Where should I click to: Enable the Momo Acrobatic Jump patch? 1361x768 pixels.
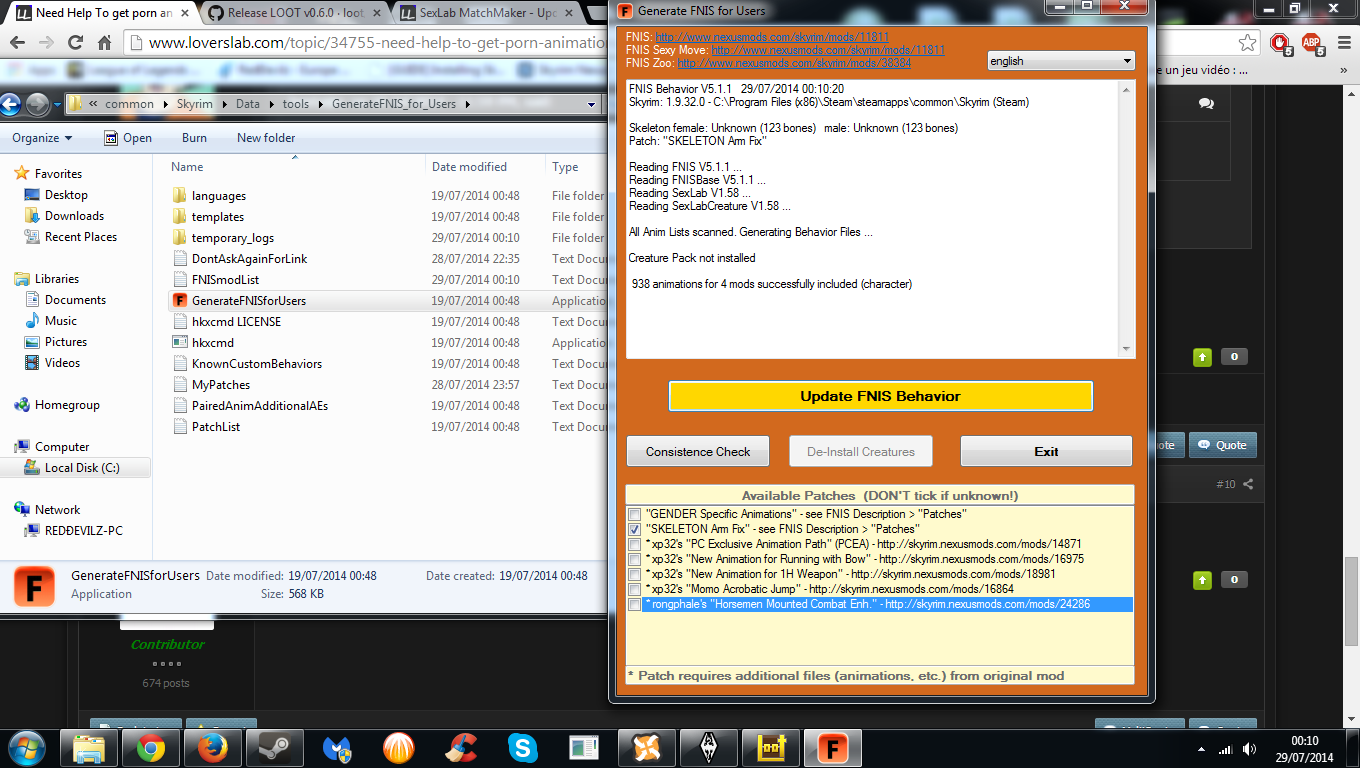(634, 589)
